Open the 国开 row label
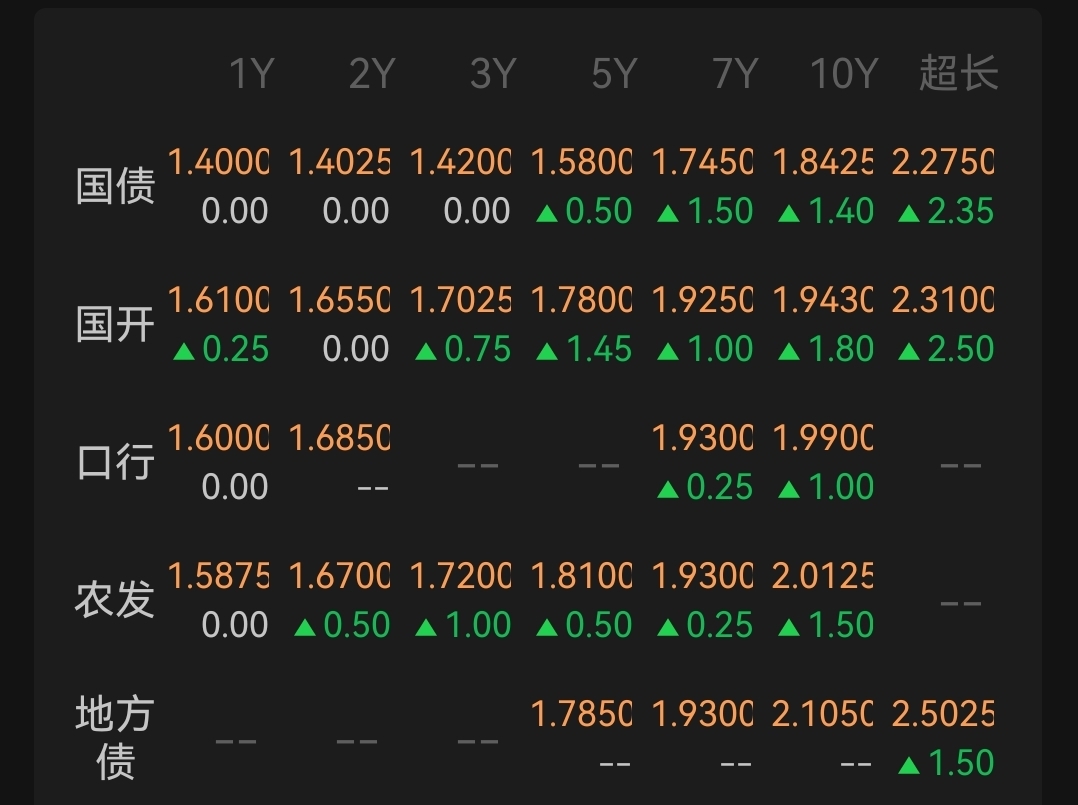This screenshot has height=805, width=1078. (x=115, y=324)
